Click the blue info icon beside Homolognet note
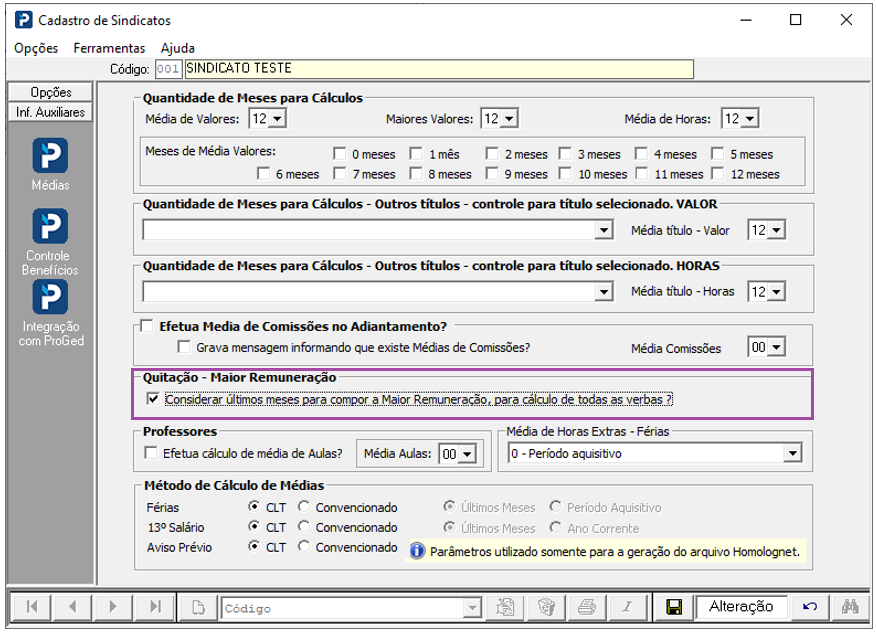876x632 pixels. [417, 551]
